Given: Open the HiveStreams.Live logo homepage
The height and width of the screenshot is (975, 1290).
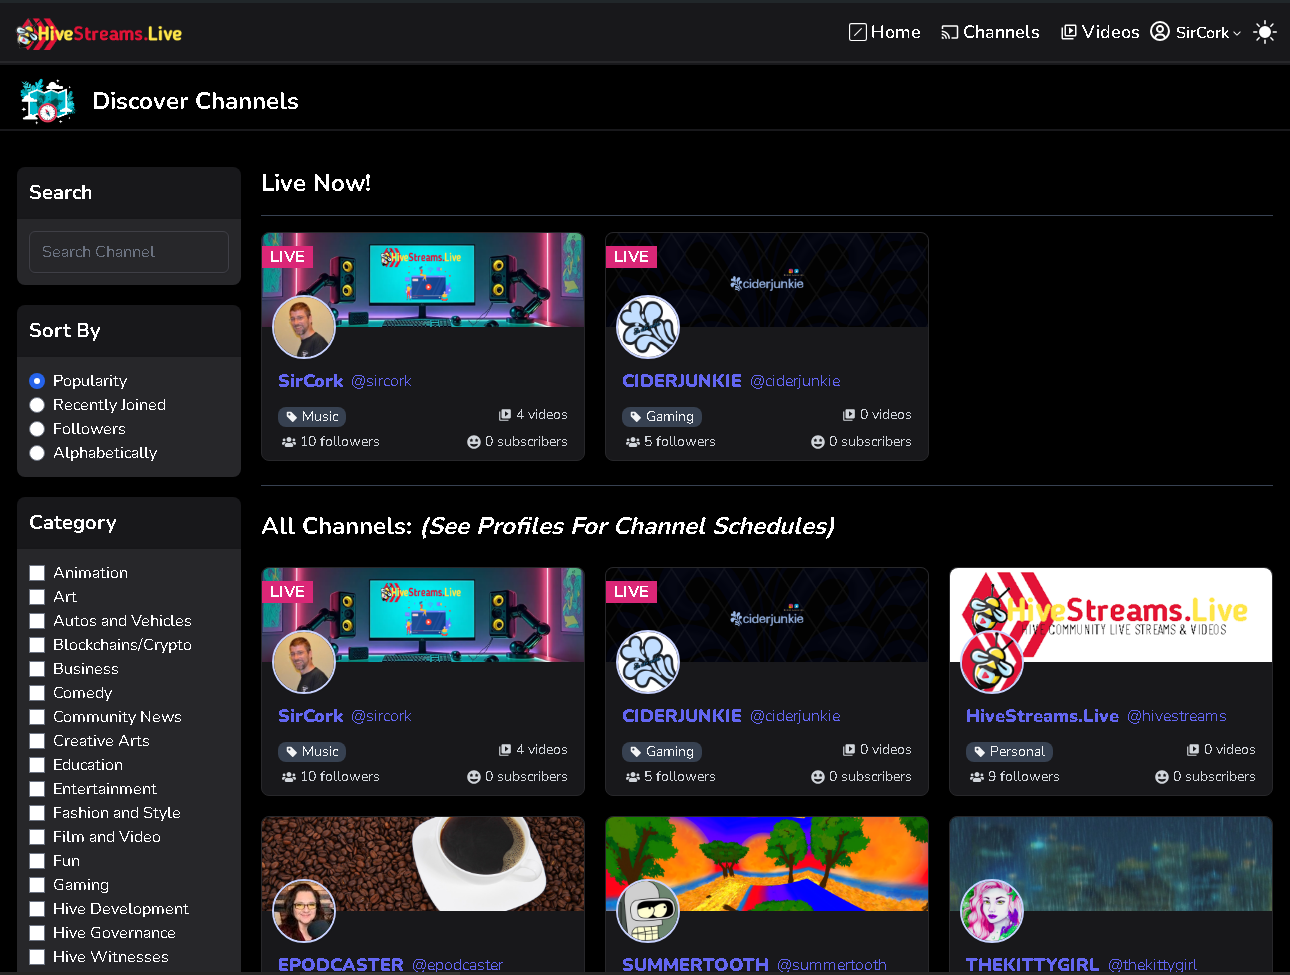Looking at the screenshot, I should coord(99,33).
